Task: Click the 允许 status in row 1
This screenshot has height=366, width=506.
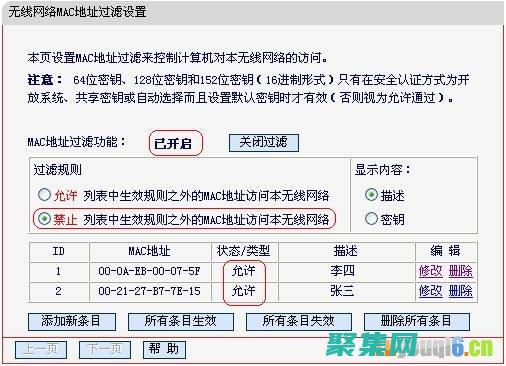Action: coord(244,271)
